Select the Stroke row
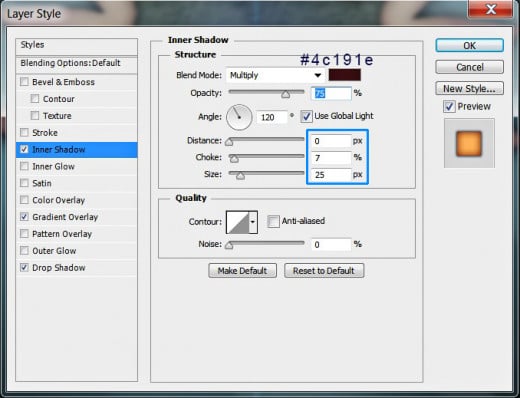This screenshot has height=398, width=520. coord(76,133)
